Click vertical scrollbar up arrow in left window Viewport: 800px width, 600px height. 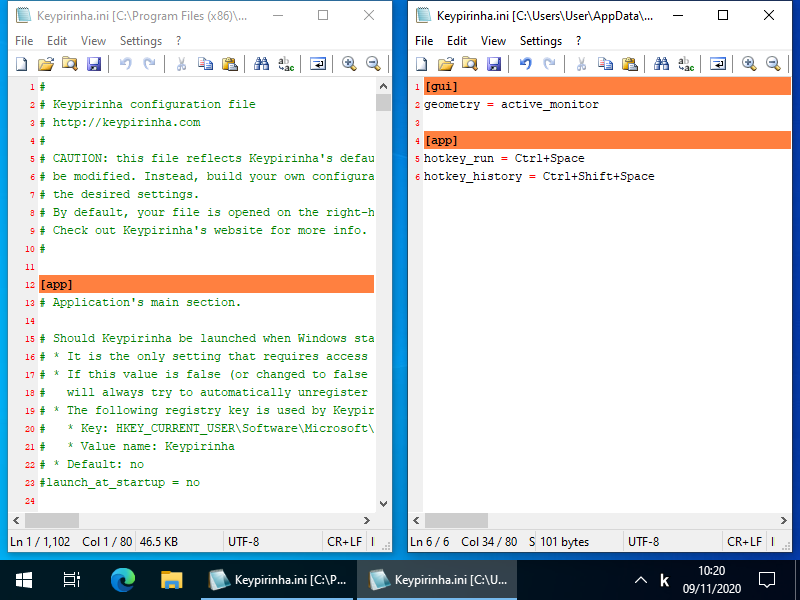point(383,86)
